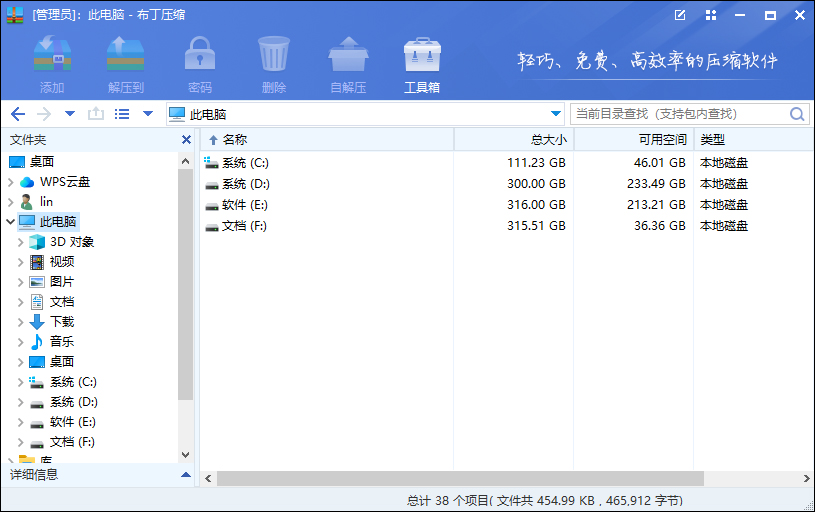
Task: Select the 3D 对象 cube icon
Action: (37, 242)
